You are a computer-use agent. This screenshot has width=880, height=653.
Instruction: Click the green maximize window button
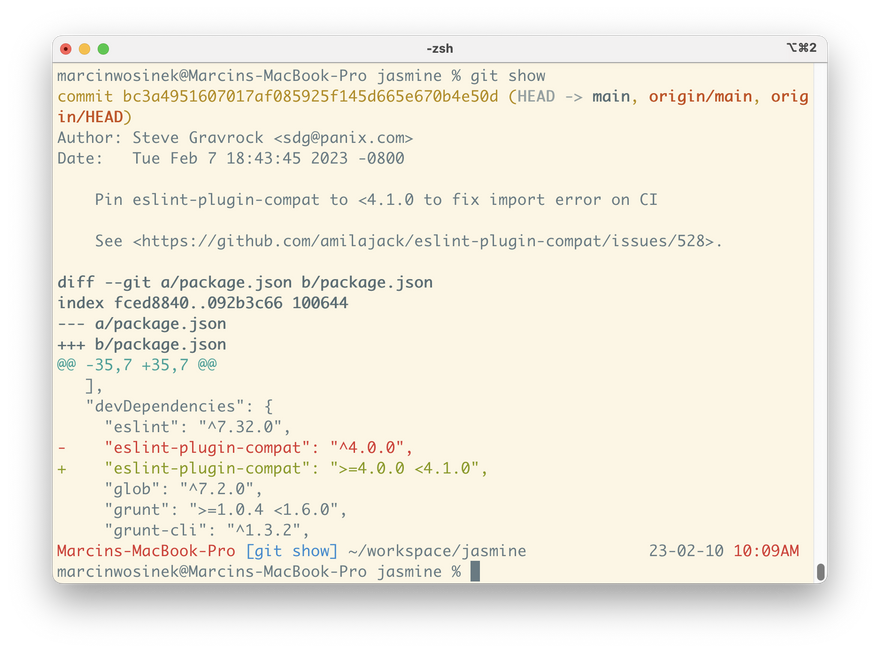point(103,48)
